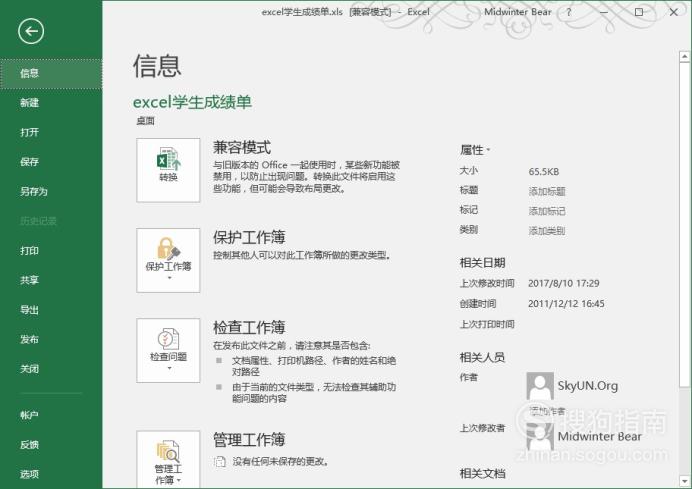Viewport: 692px width, 489px height.
Task: Click the file size value 65.5KB
Action: point(544,172)
